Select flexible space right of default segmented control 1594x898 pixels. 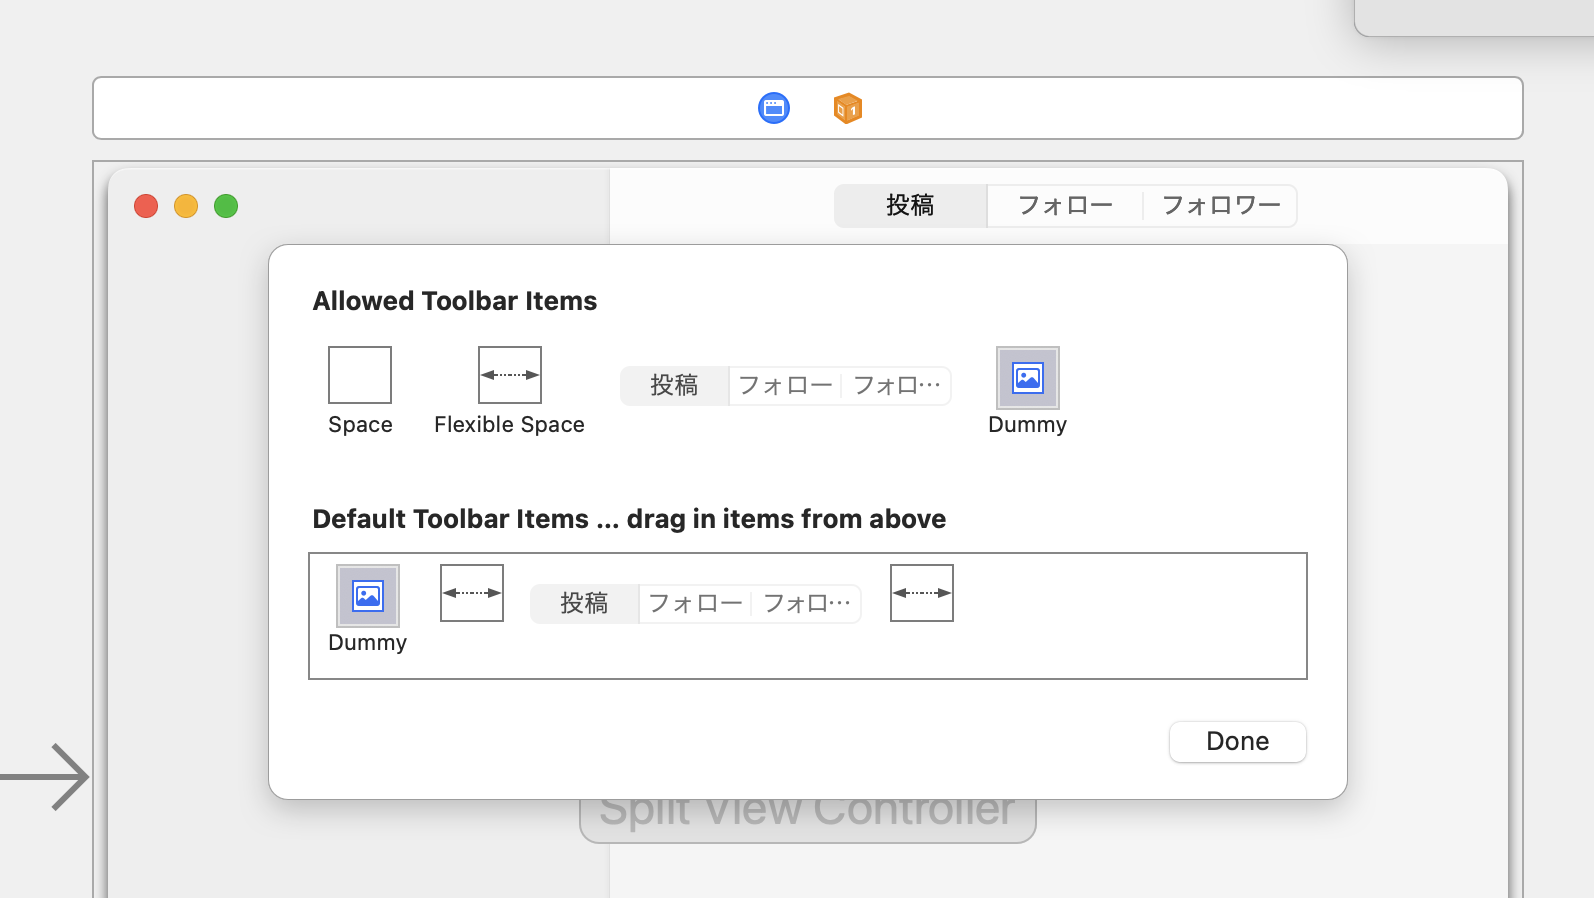(921, 593)
